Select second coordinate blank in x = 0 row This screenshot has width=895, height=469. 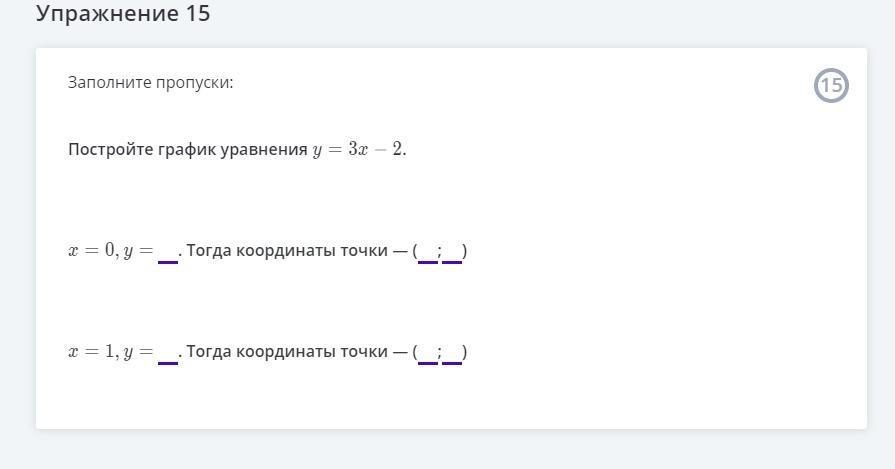click(452, 252)
